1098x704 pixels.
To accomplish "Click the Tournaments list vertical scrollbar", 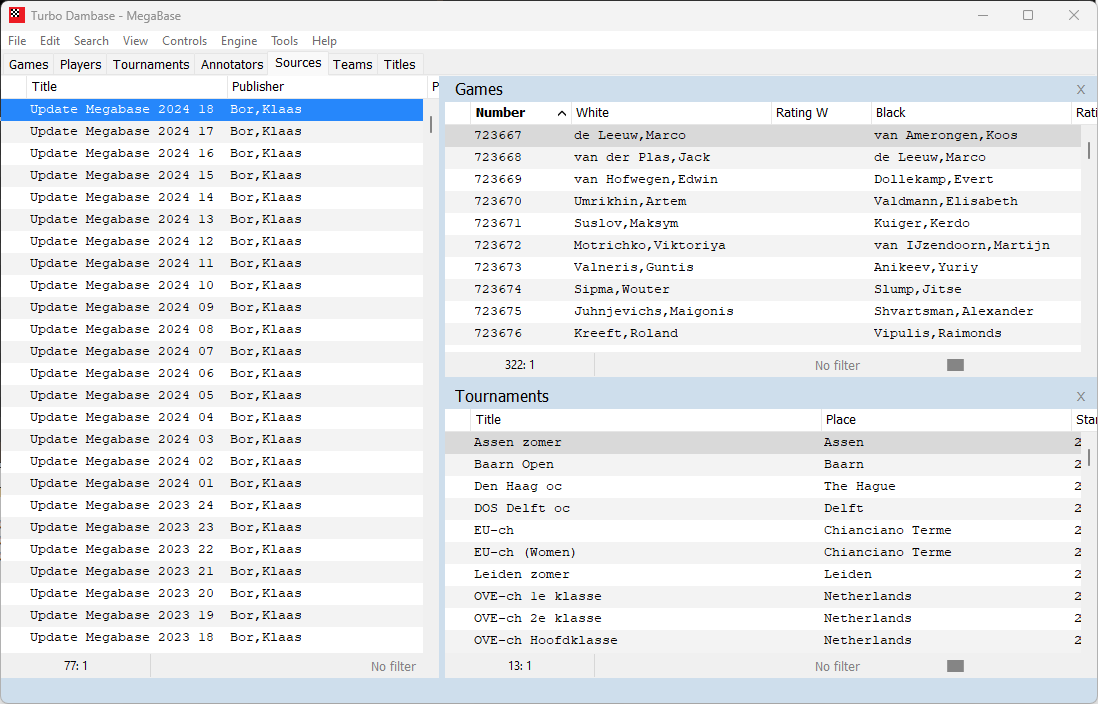I will pyautogui.click(x=1089, y=457).
